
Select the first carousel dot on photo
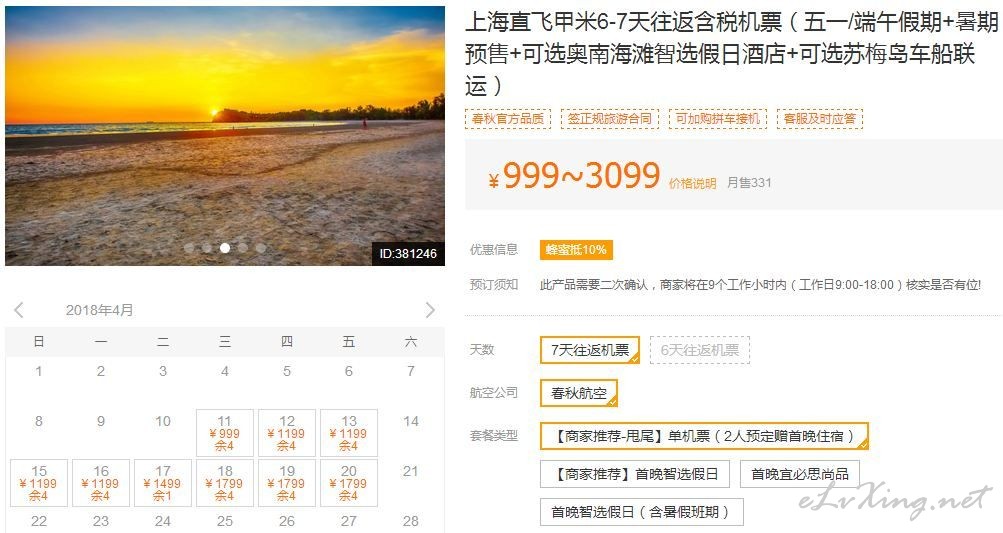tap(189, 248)
